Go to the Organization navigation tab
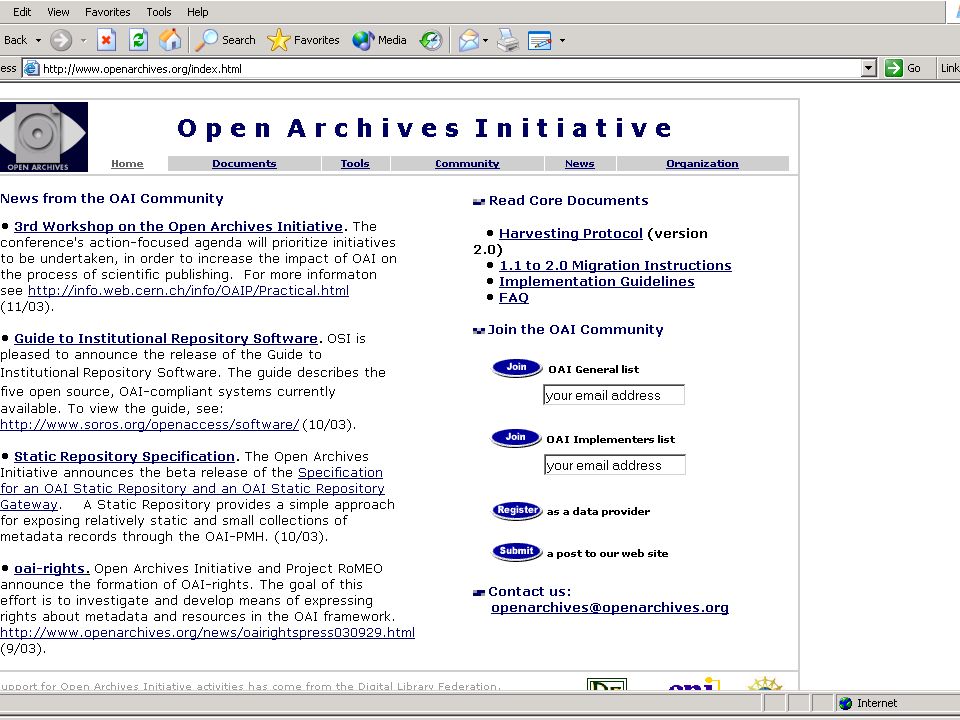The image size is (960, 720). (702, 163)
